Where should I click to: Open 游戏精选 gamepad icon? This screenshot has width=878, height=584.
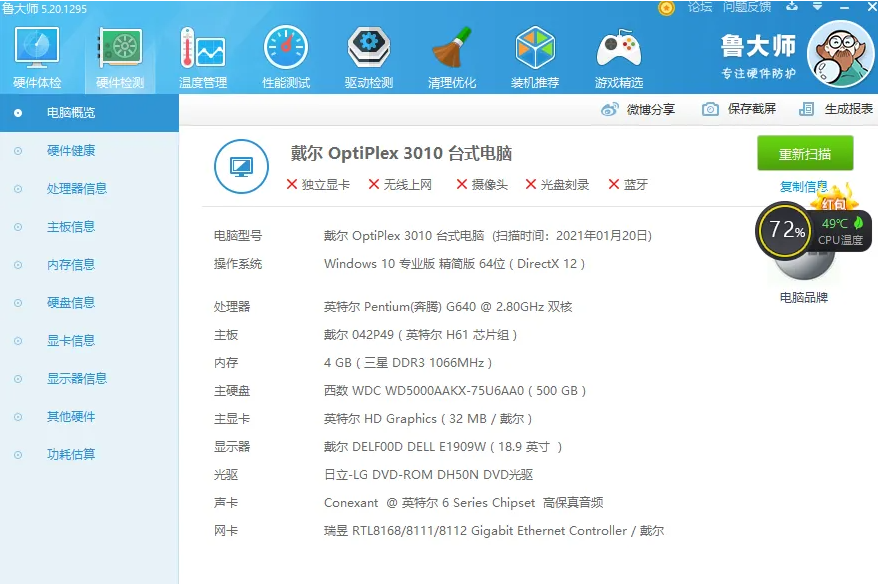click(618, 49)
